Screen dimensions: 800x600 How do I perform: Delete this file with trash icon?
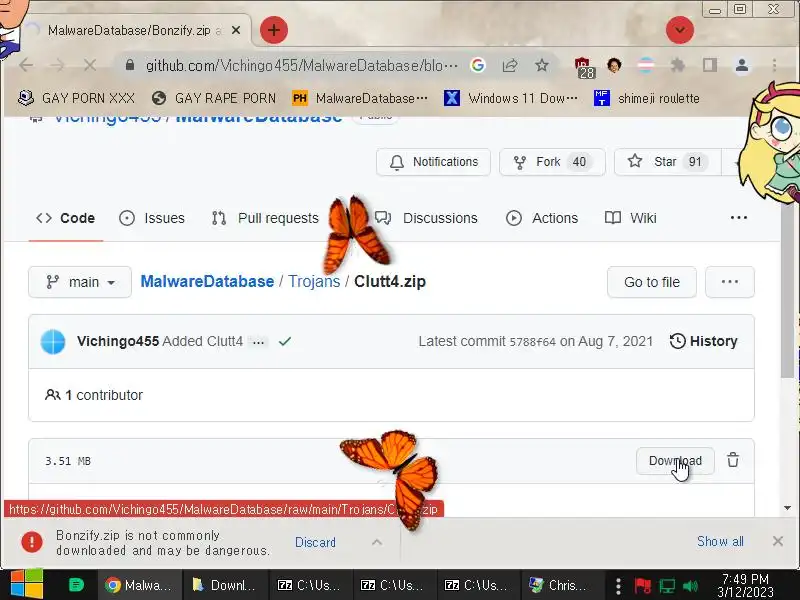point(733,460)
